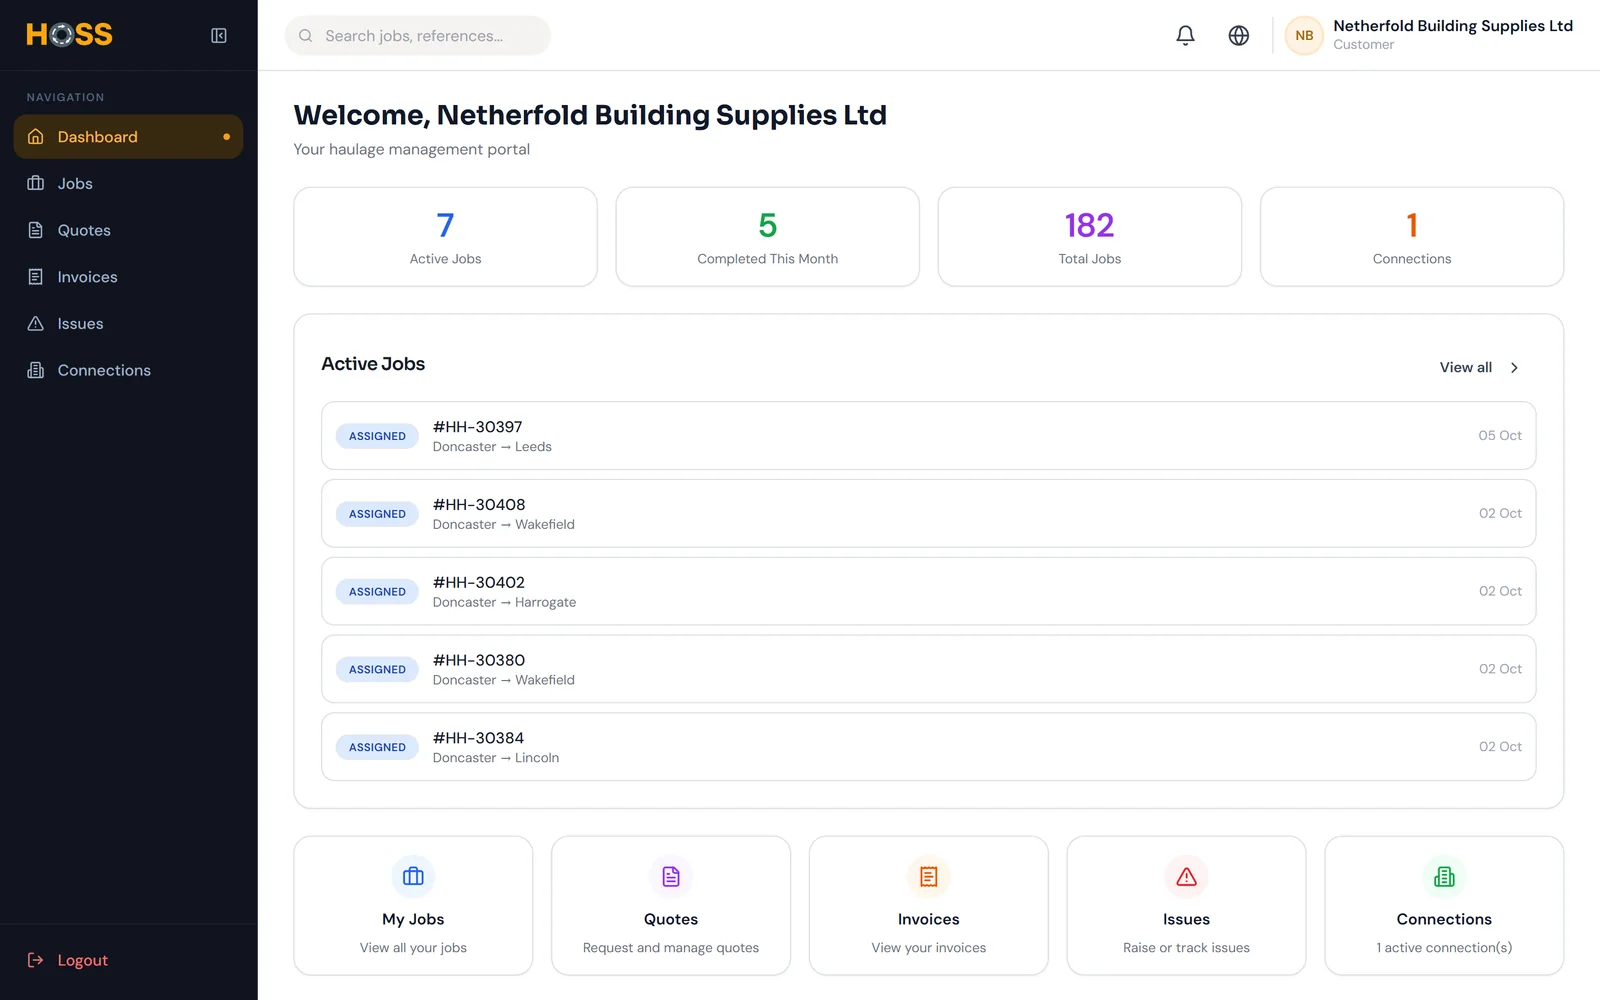Click the My Jobs card title

point(413,919)
